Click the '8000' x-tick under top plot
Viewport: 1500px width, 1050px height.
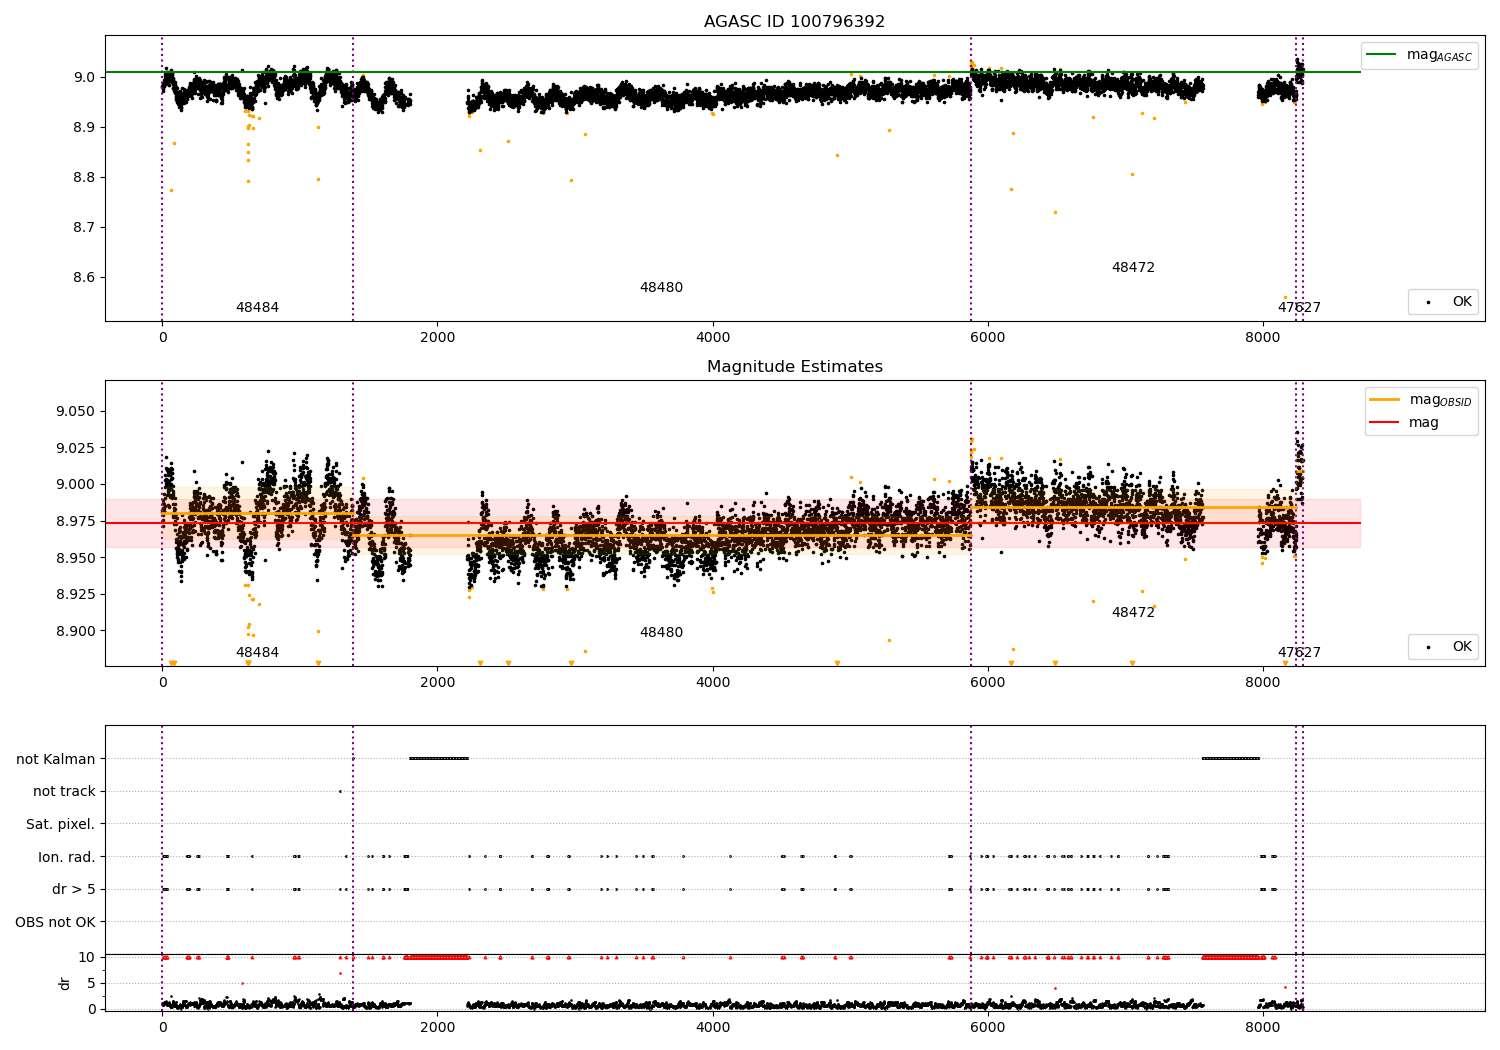pos(1263,338)
